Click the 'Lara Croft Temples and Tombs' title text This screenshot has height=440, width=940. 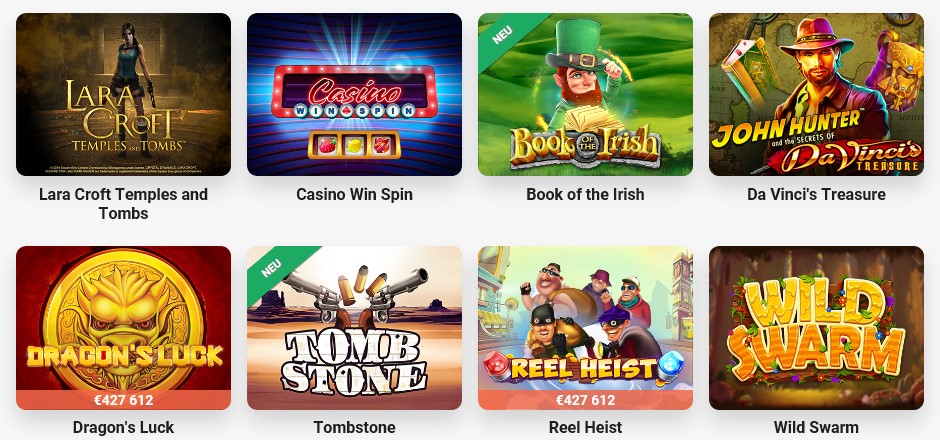click(x=123, y=204)
